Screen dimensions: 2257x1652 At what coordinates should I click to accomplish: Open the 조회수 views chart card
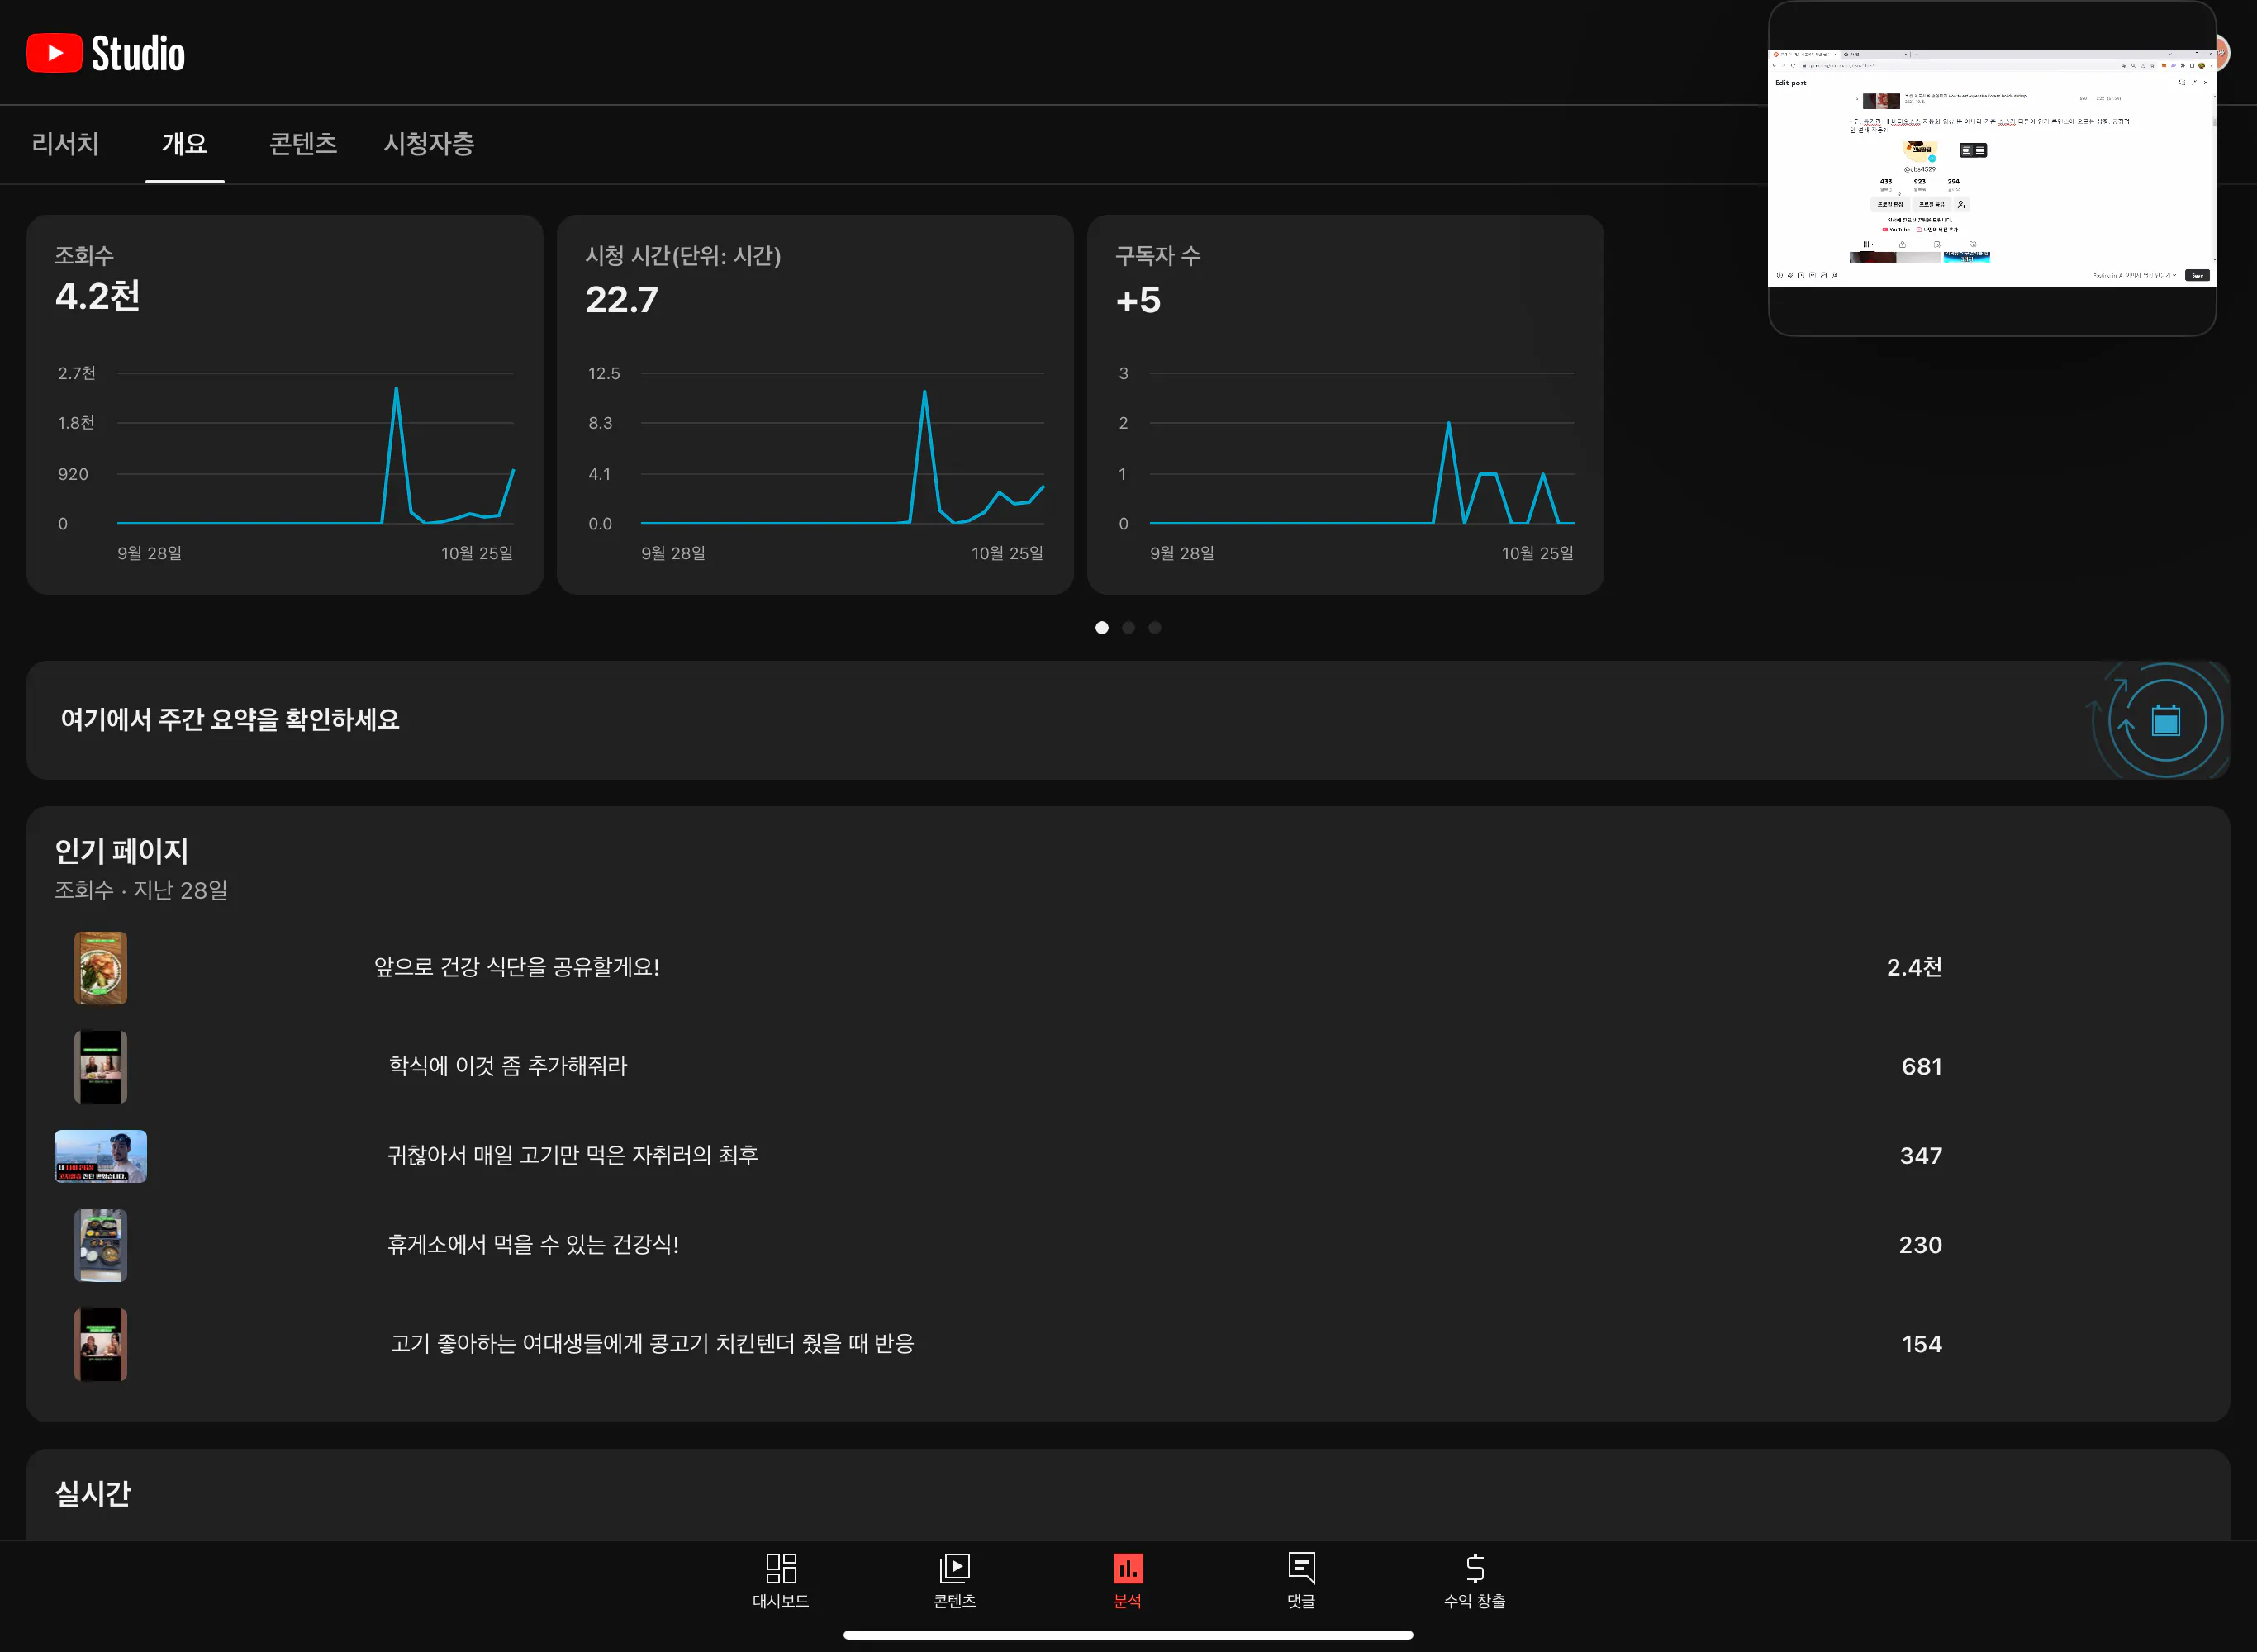point(284,404)
